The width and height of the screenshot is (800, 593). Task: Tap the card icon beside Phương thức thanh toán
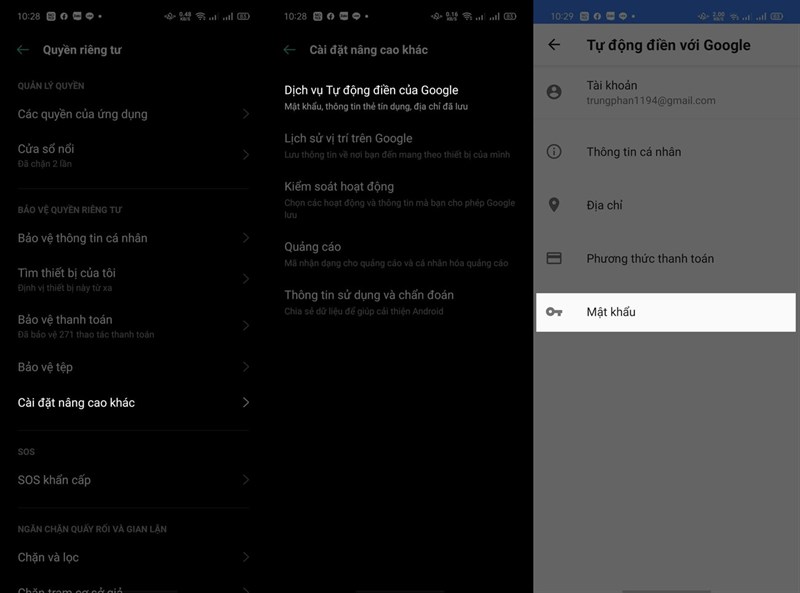(554, 258)
